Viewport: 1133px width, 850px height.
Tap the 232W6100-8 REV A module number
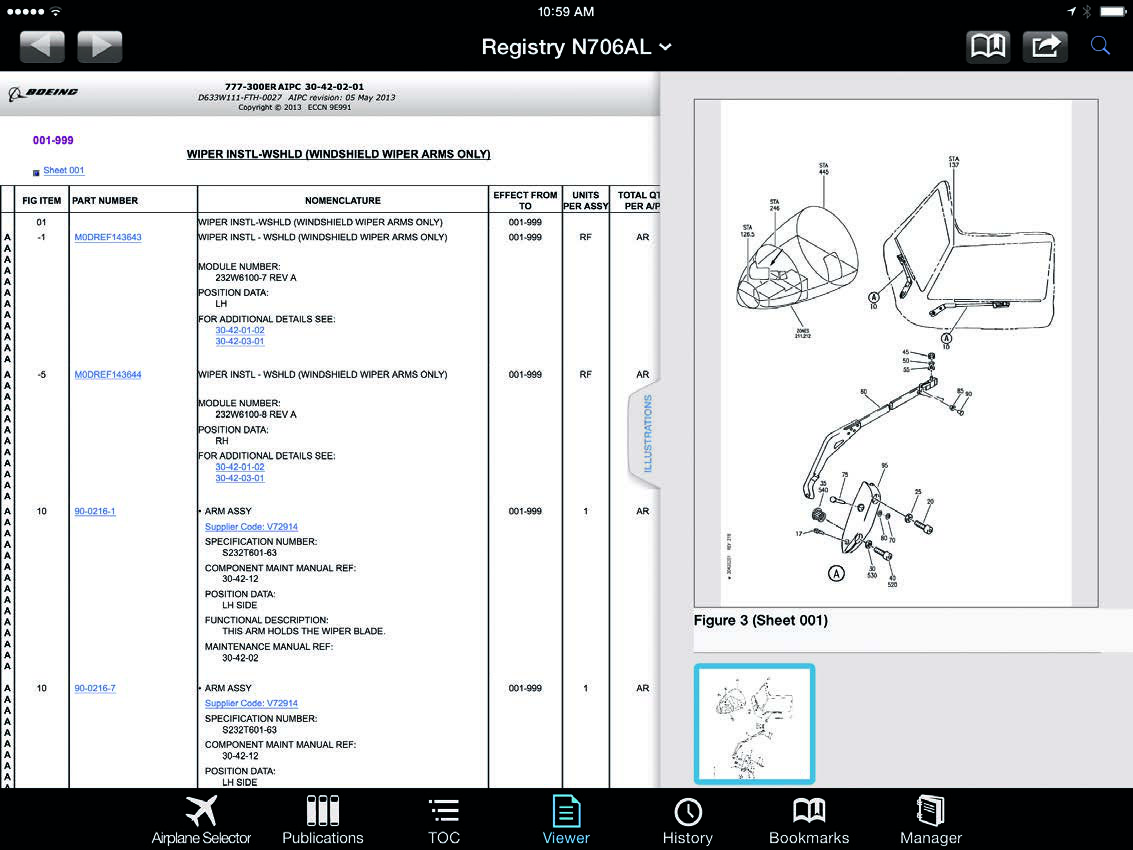pos(256,414)
